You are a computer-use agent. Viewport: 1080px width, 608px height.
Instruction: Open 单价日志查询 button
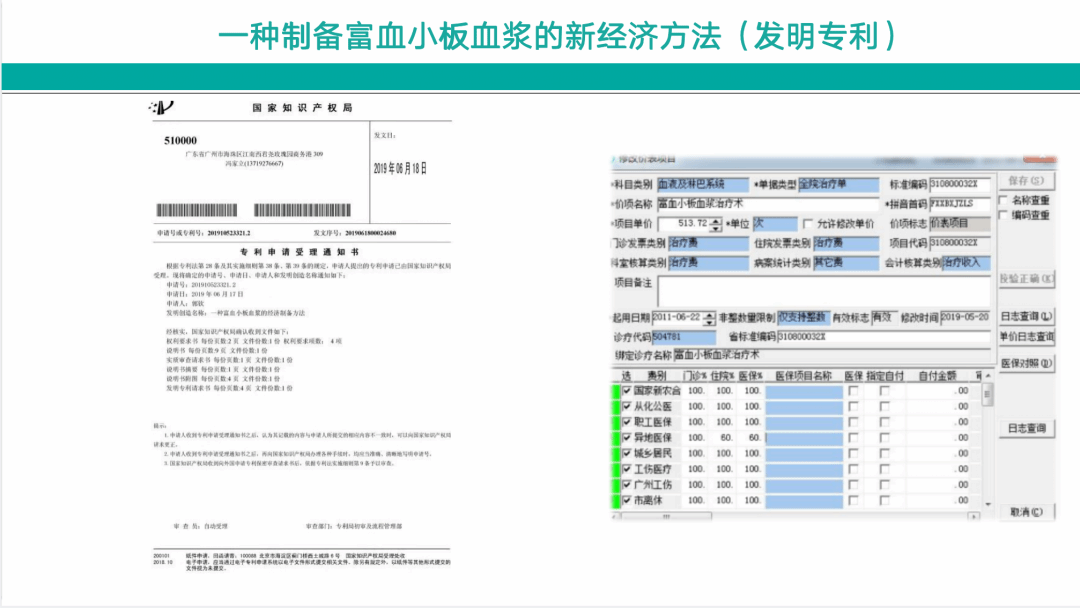(1026, 338)
